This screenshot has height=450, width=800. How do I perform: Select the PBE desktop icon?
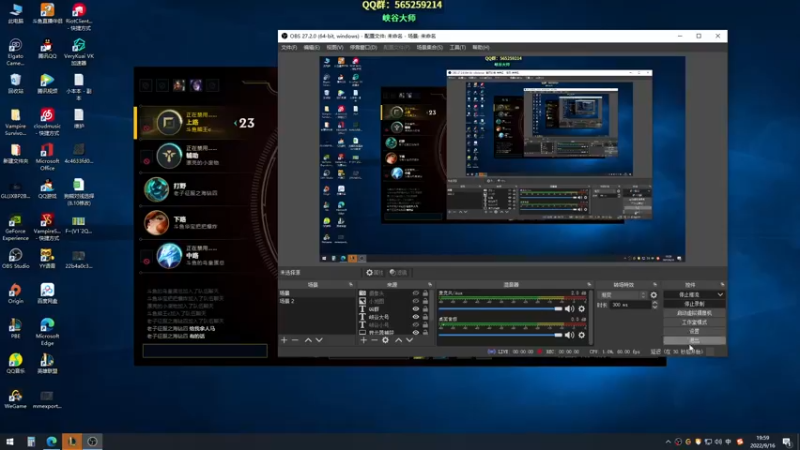coord(15,328)
